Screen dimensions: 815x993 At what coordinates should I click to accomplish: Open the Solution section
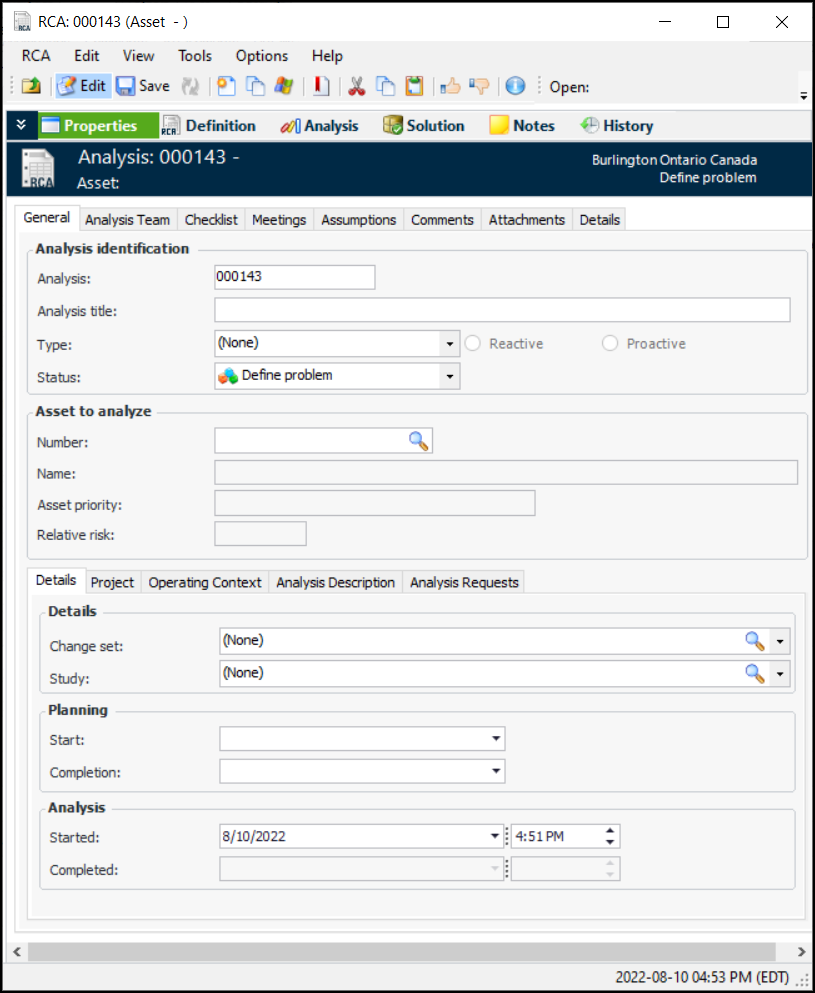[x=423, y=126]
